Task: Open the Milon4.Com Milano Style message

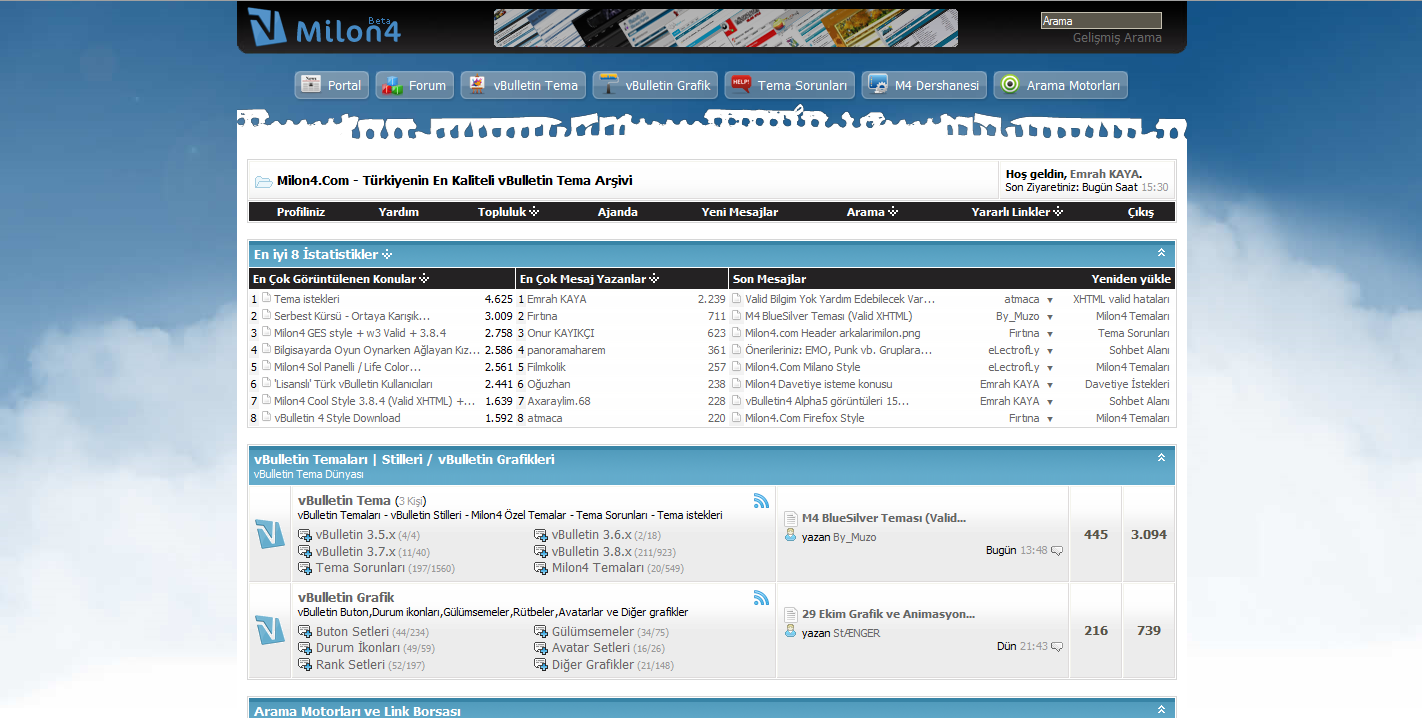Action: click(x=802, y=367)
